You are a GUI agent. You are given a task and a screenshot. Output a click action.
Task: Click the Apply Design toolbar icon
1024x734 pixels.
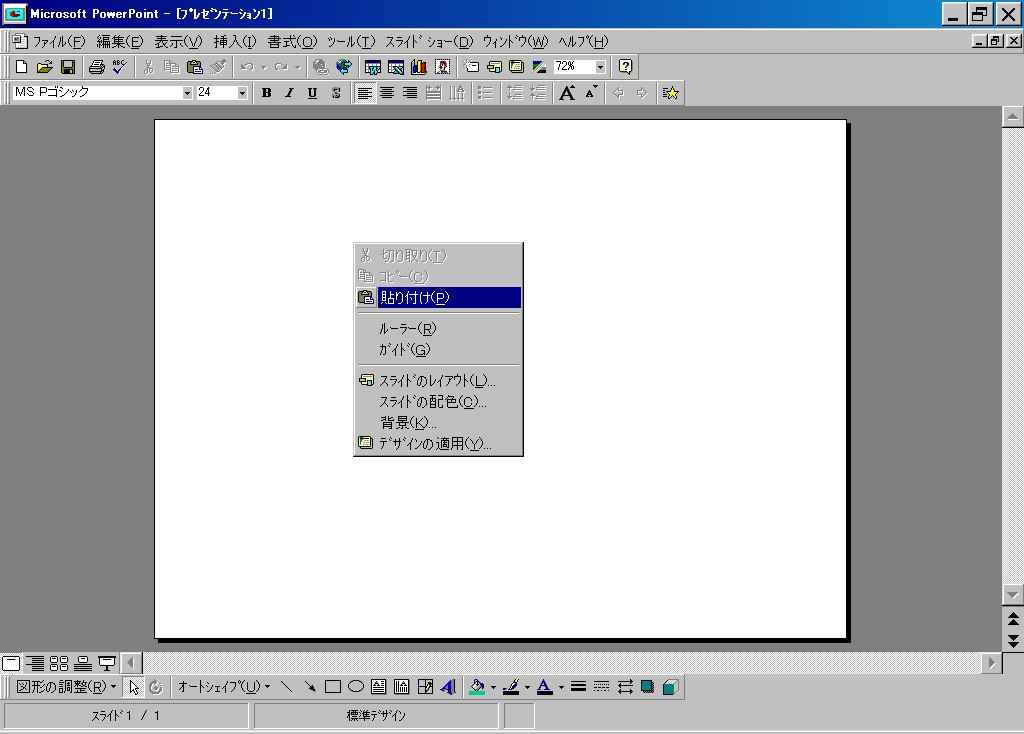[x=517, y=67]
